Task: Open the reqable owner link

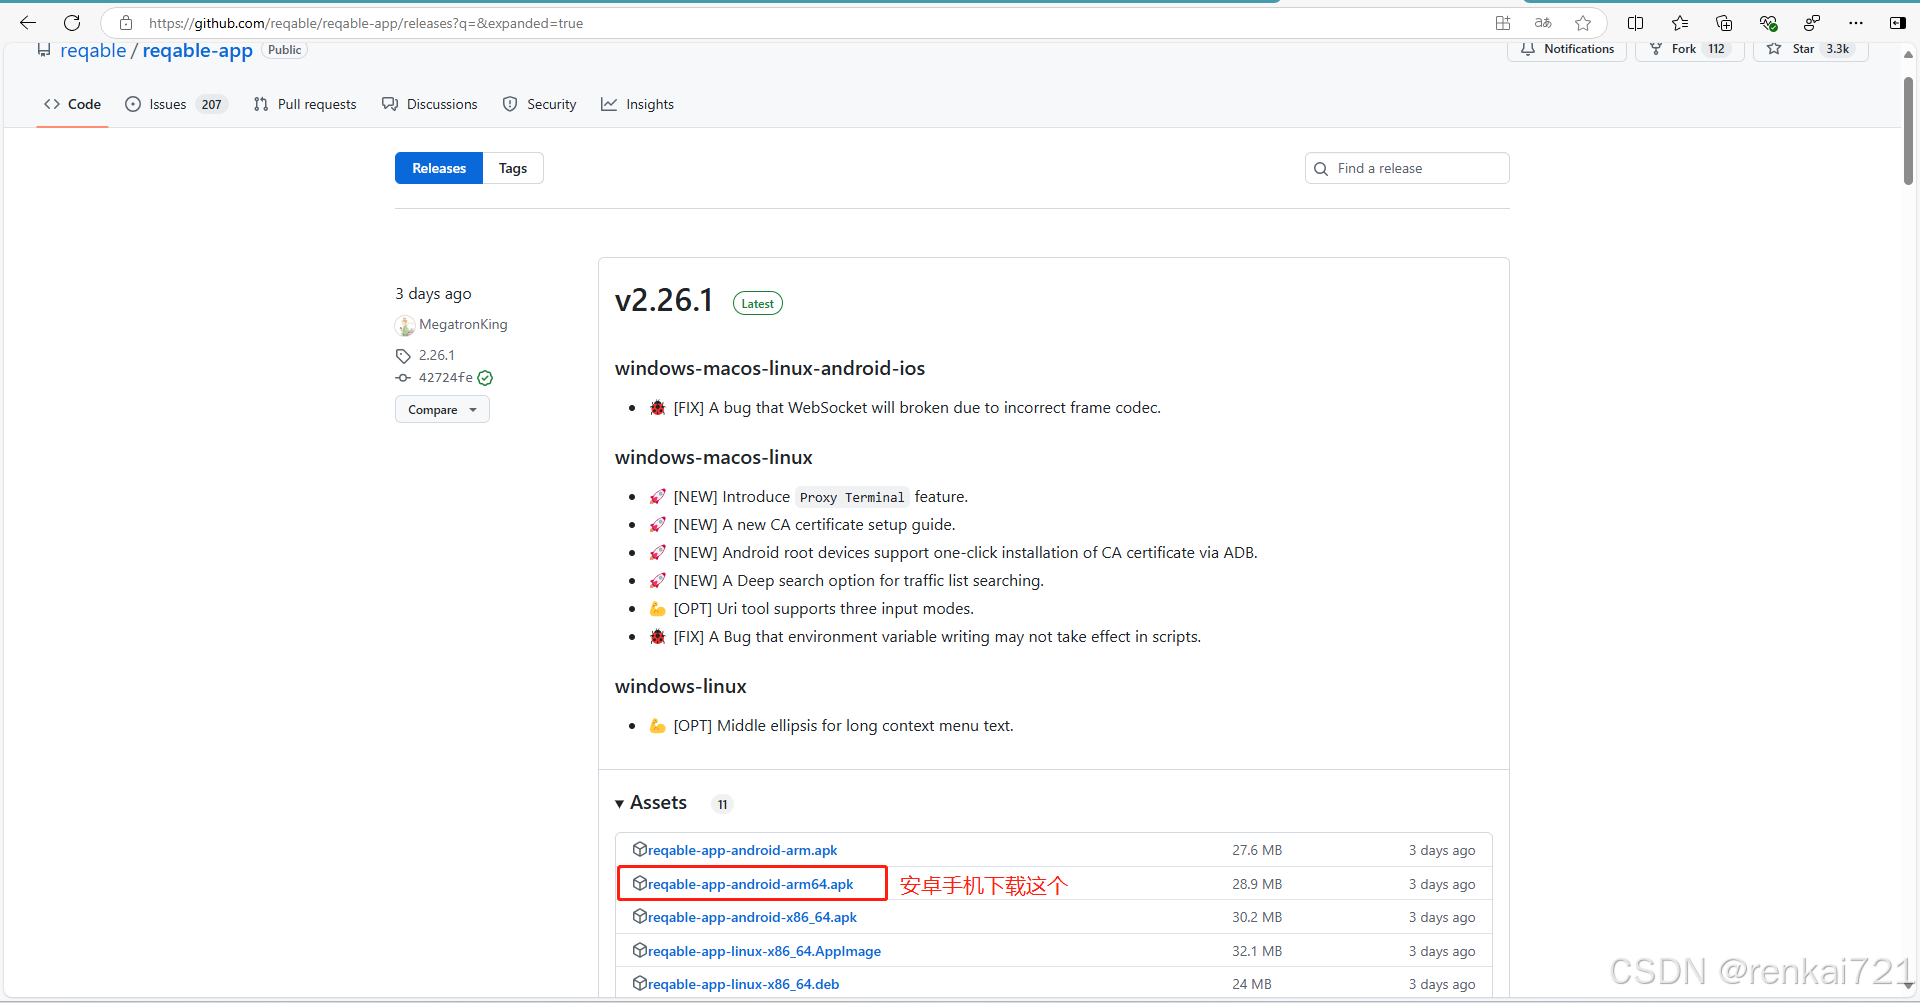Action: [x=93, y=50]
